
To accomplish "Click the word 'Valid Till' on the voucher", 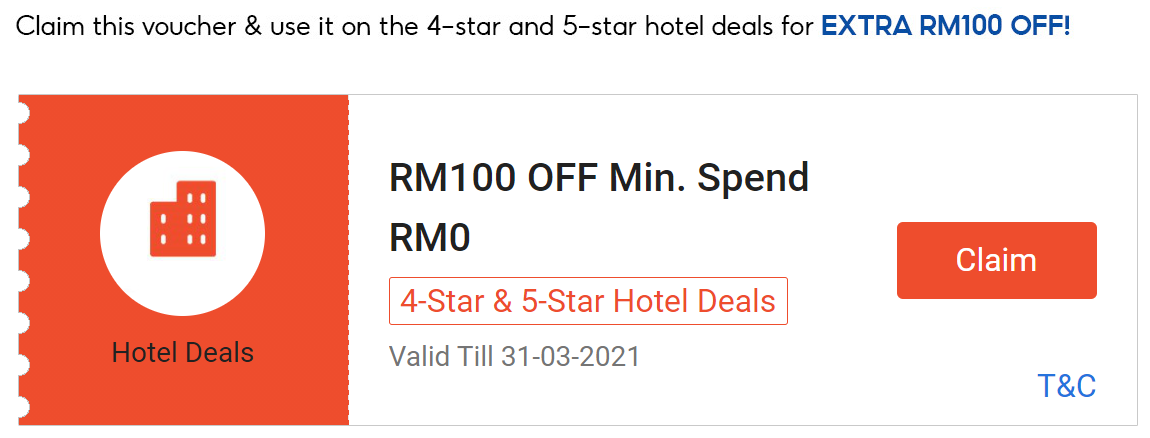I will pyautogui.click(x=440, y=356).
